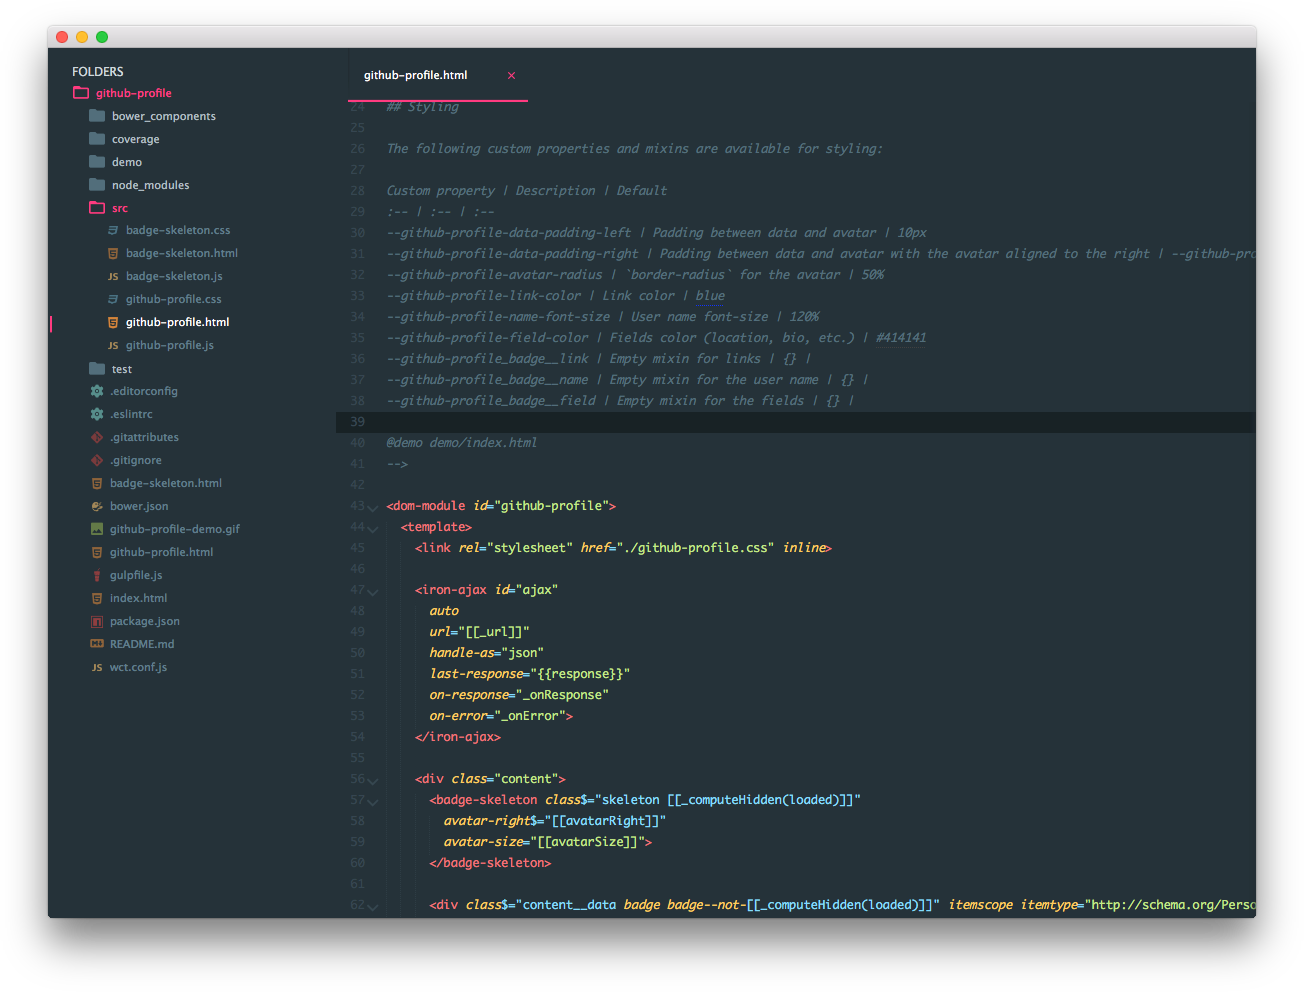Fold the dom-module block at line 43
The image size is (1304, 992).
tap(373, 507)
